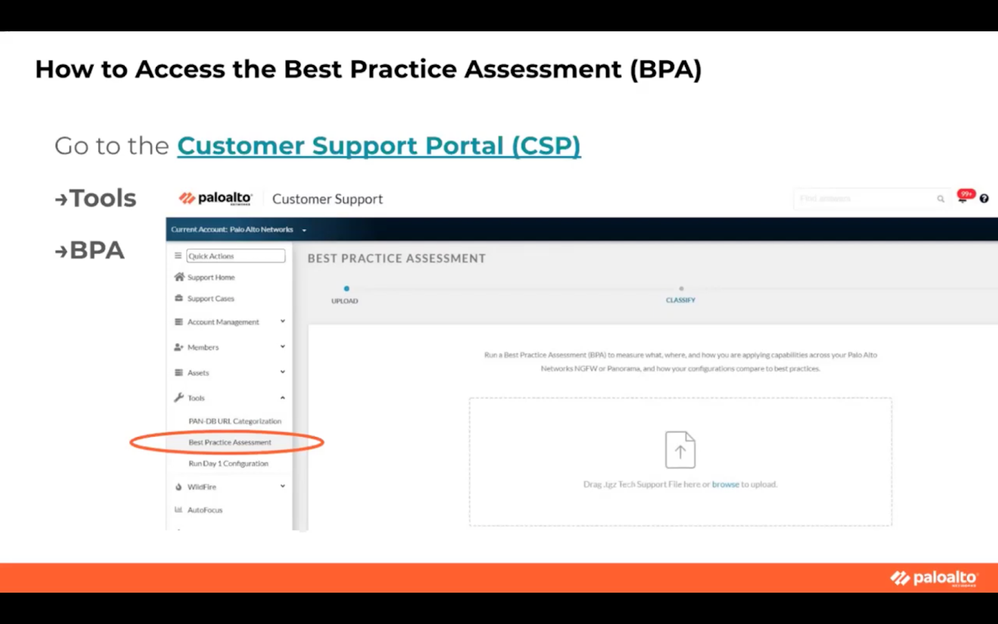This screenshot has width=998, height=624.
Task: Toggle the sidebar hamburger menu icon
Action: (178, 256)
